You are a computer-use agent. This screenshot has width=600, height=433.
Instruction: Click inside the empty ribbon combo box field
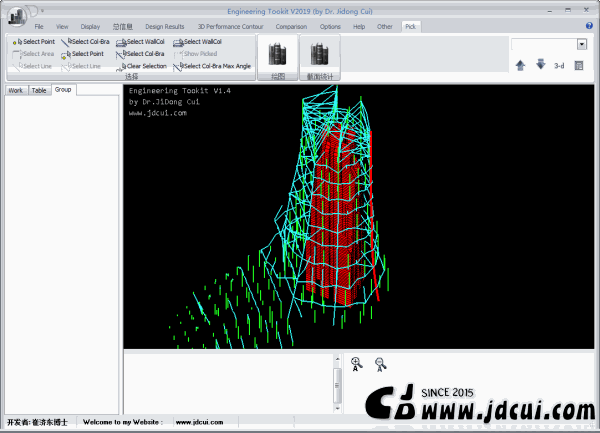[544, 44]
